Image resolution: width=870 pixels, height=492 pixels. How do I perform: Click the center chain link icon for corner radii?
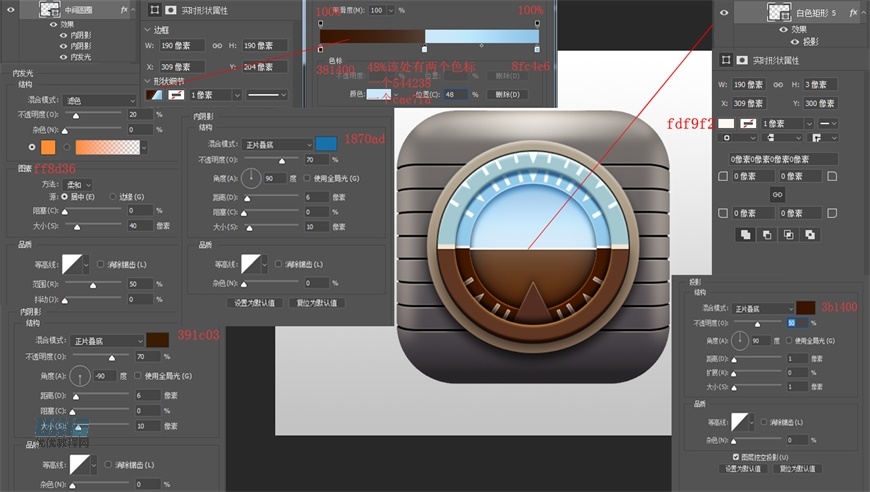pos(776,195)
